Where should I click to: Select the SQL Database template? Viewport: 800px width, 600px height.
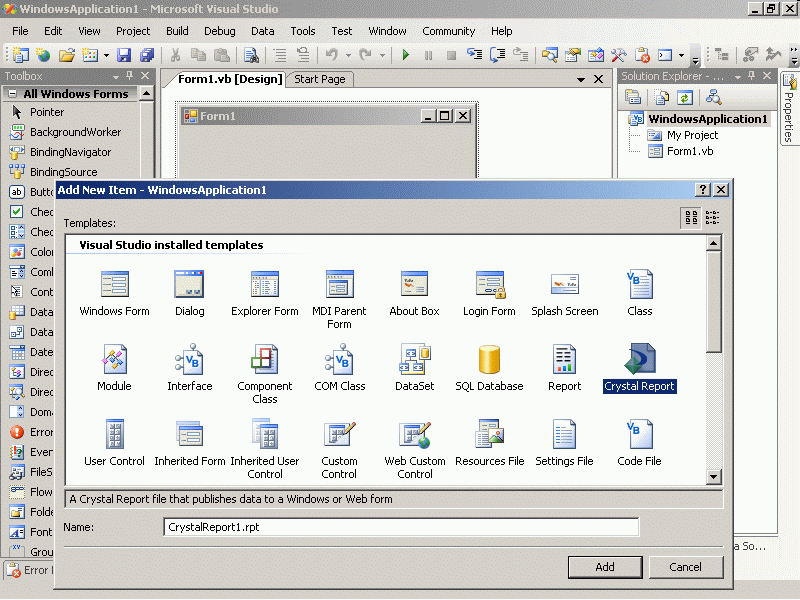489,361
